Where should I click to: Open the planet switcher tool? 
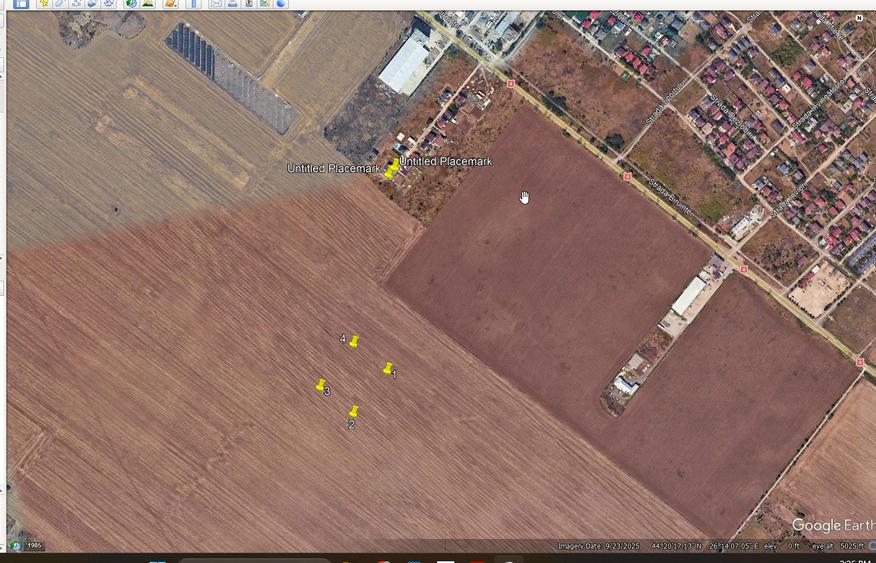(x=170, y=3)
